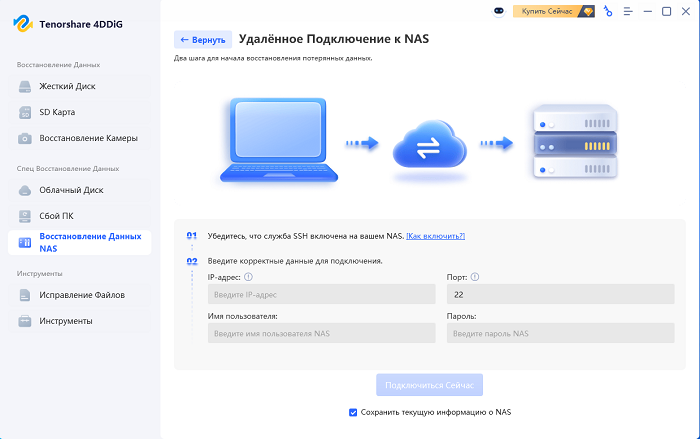Click the NAS server illustration
This screenshot has height=439, width=700.
tap(575, 141)
